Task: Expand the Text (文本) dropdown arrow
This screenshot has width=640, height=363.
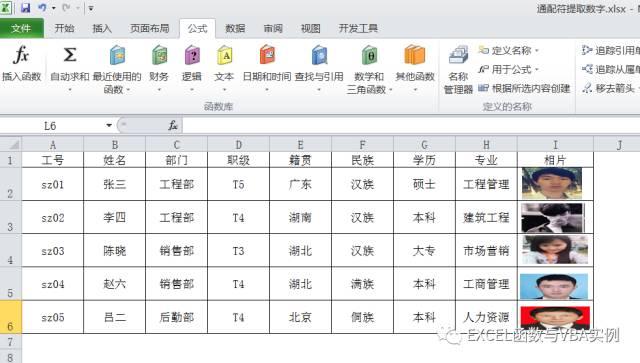Action: click(224, 89)
